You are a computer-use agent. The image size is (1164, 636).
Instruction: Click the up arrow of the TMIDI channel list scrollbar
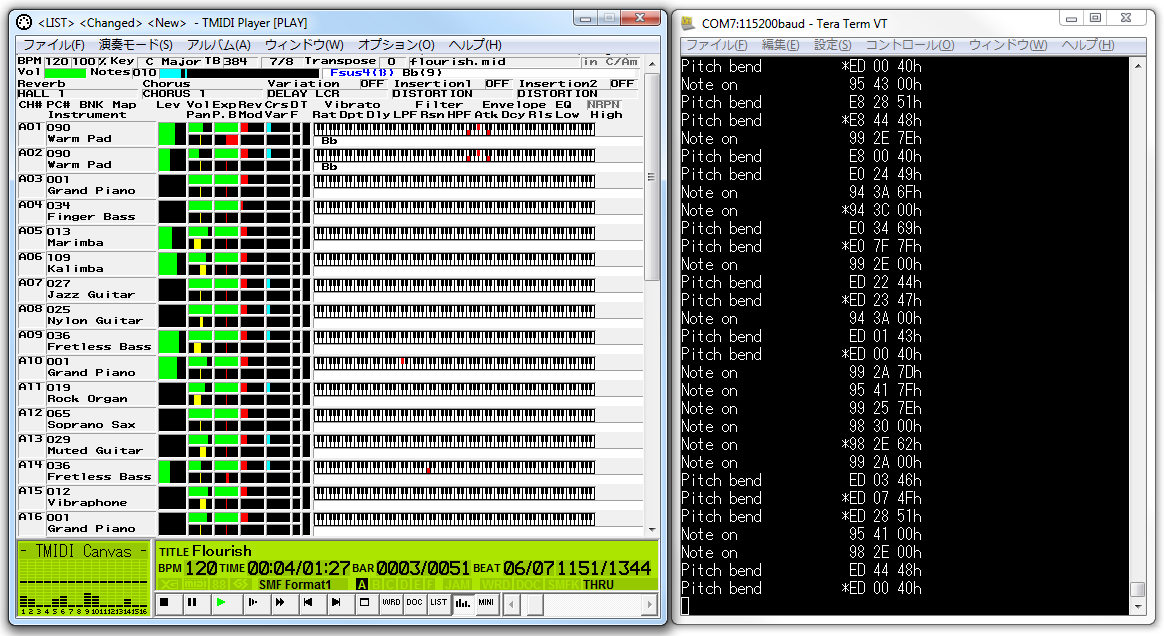click(x=652, y=64)
